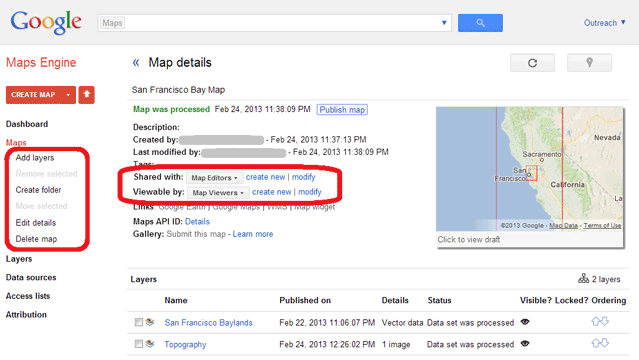Image resolution: width=639 pixels, height=360 pixels.
Task: Toggle visibility eye for Topography layer
Action: 525,344
